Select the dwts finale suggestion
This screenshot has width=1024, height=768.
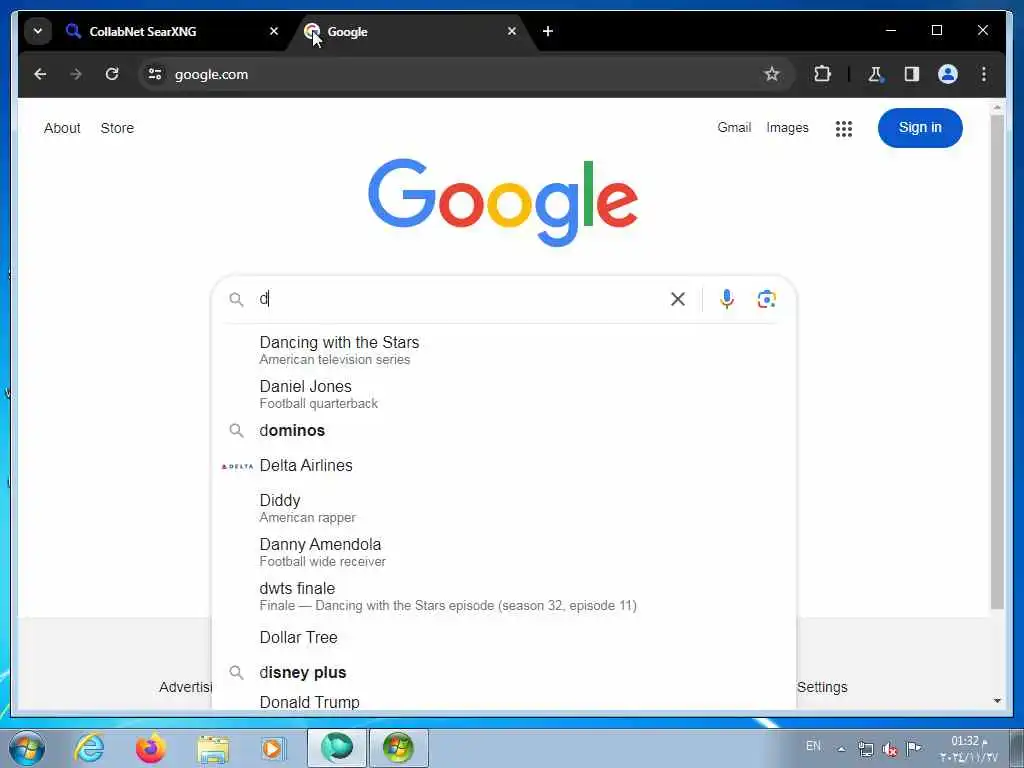pyautogui.click(x=504, y=596)
